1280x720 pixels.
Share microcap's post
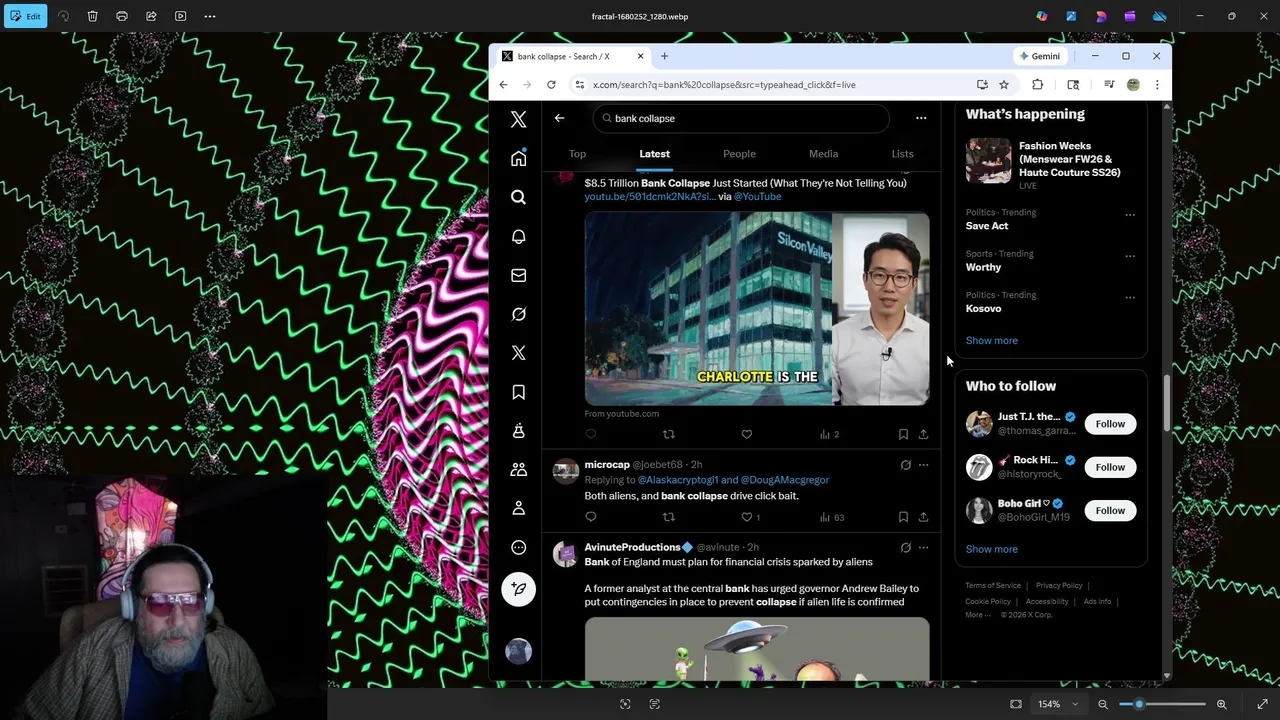[923, 517]
